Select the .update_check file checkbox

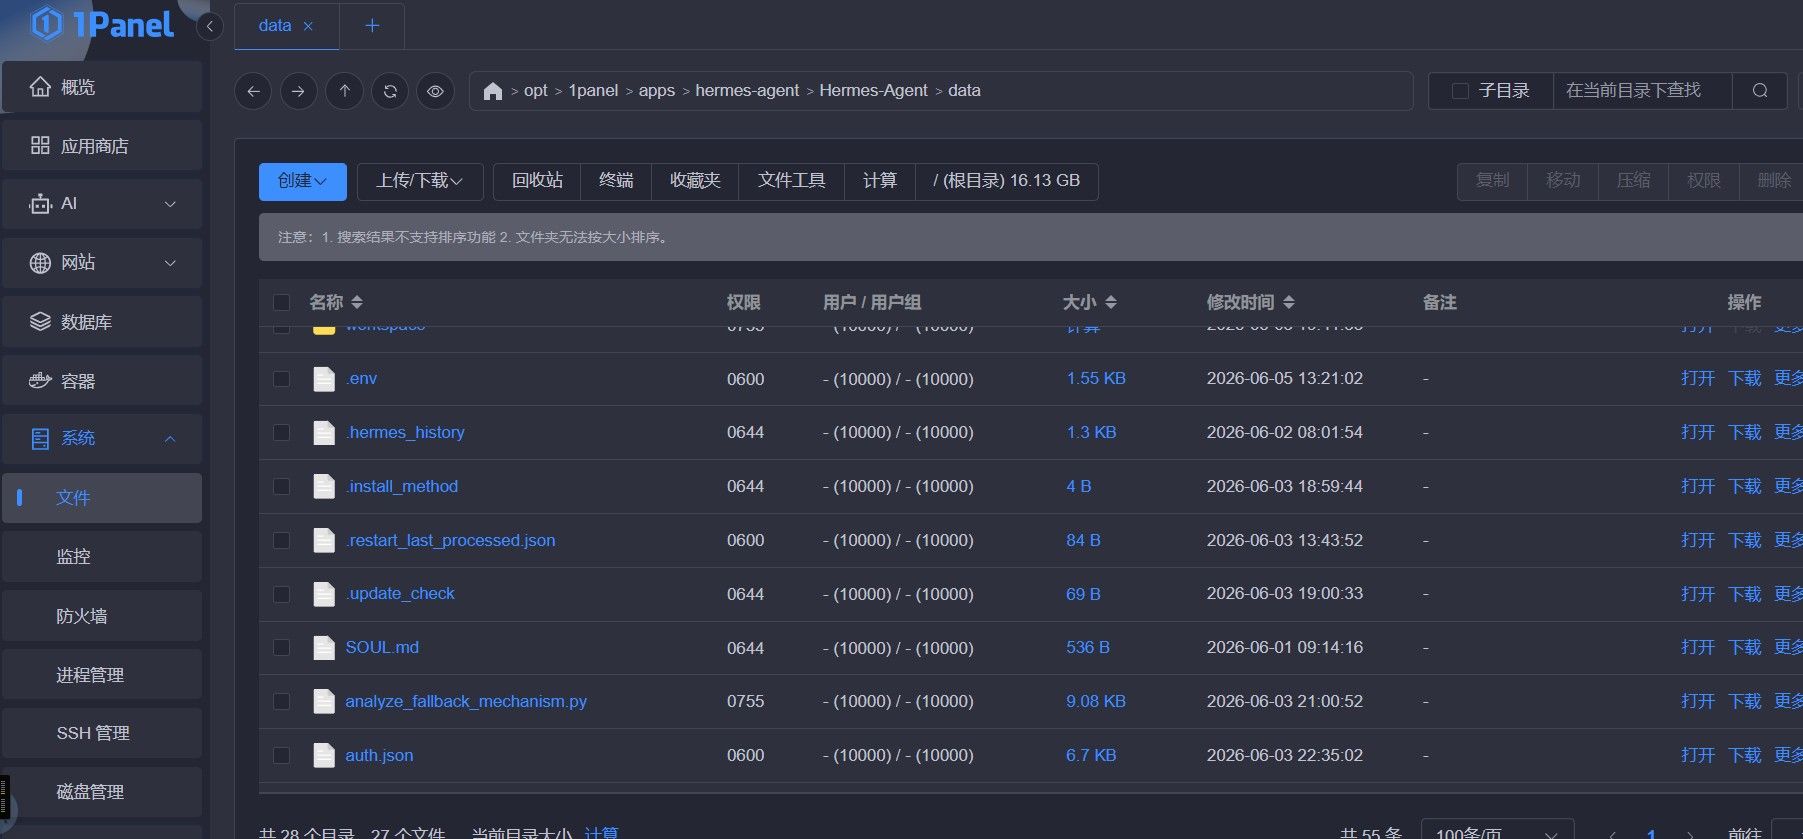click(x=282, y=594)
